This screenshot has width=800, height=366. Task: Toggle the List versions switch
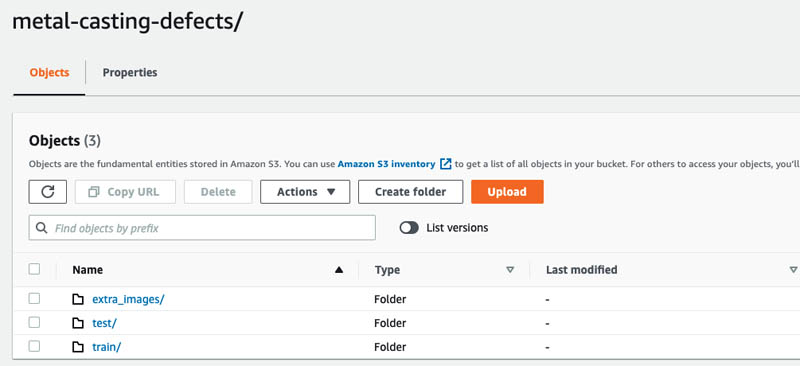click(409, 228)
